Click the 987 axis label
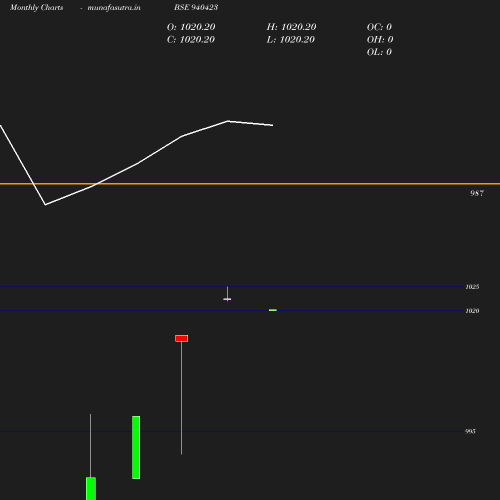This screenshot has height=500, width=500. [477, 193]
